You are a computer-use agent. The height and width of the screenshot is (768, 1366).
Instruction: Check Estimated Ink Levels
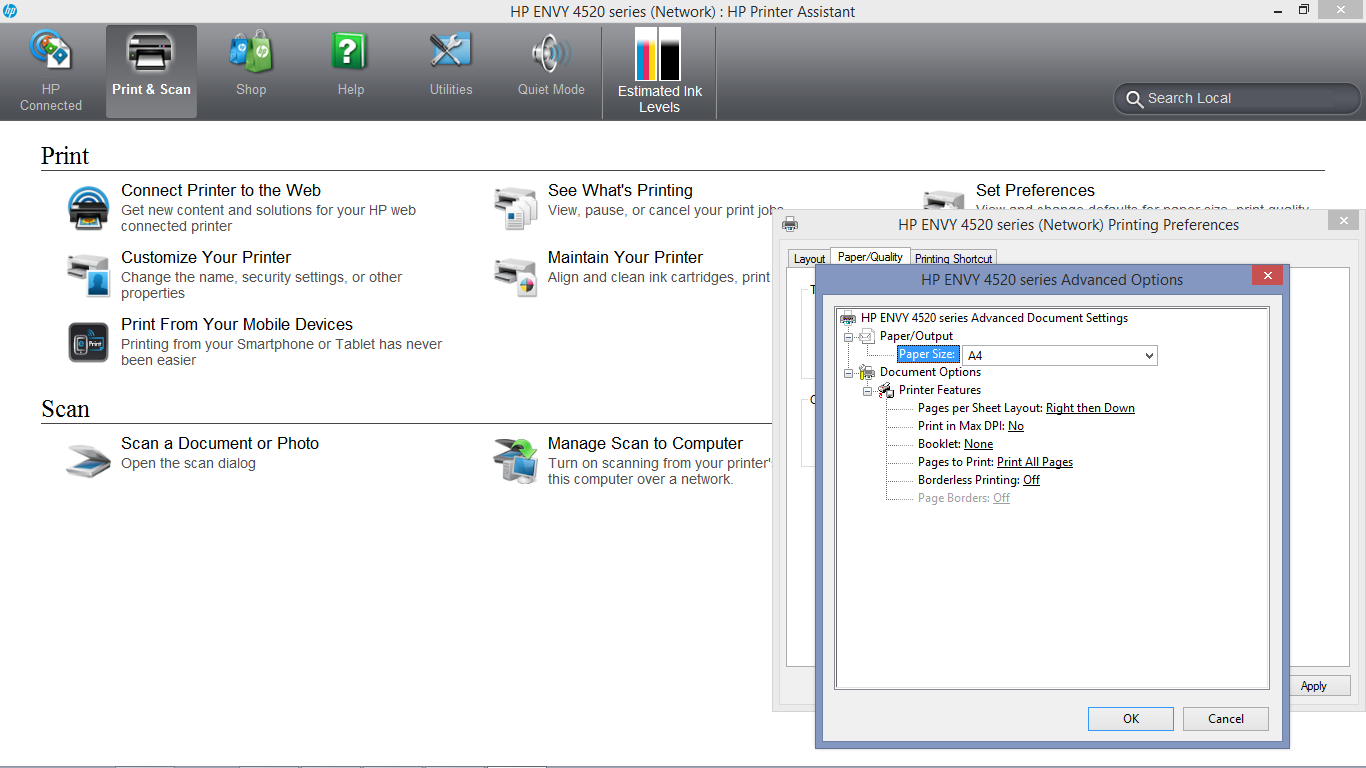tap(658, 70)
